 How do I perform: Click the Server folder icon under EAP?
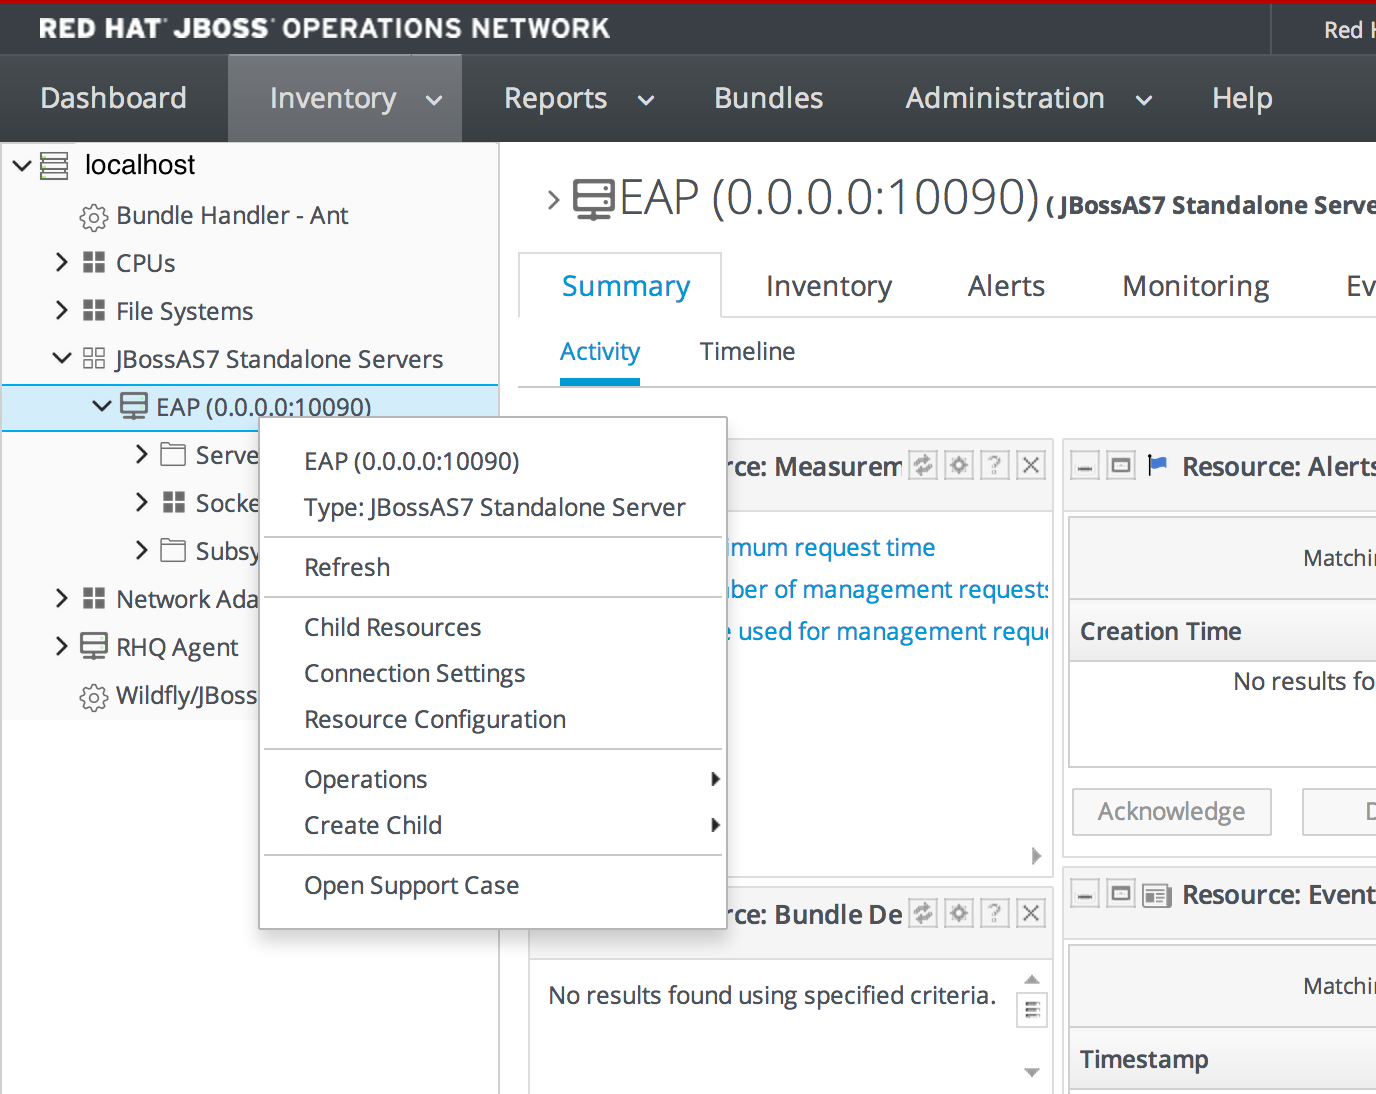[x=174, y=455]
